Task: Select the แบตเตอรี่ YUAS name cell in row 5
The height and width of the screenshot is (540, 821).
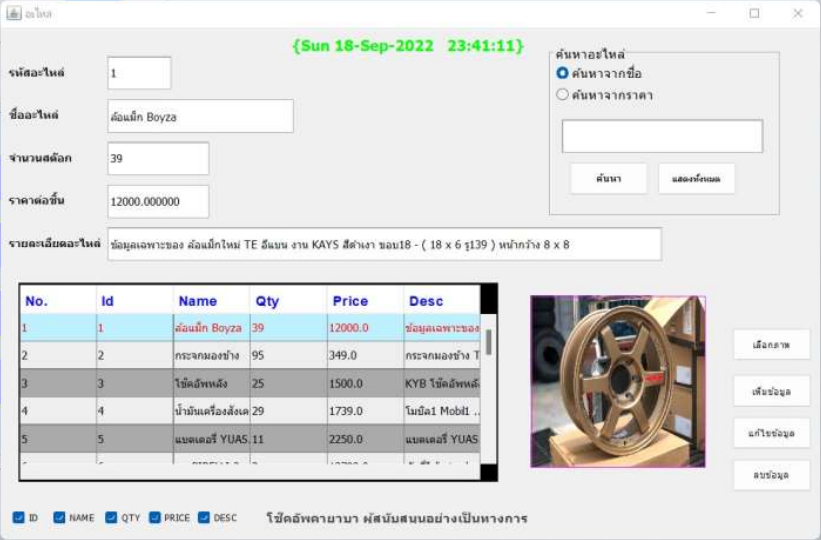Action: [x=212, y=439]
